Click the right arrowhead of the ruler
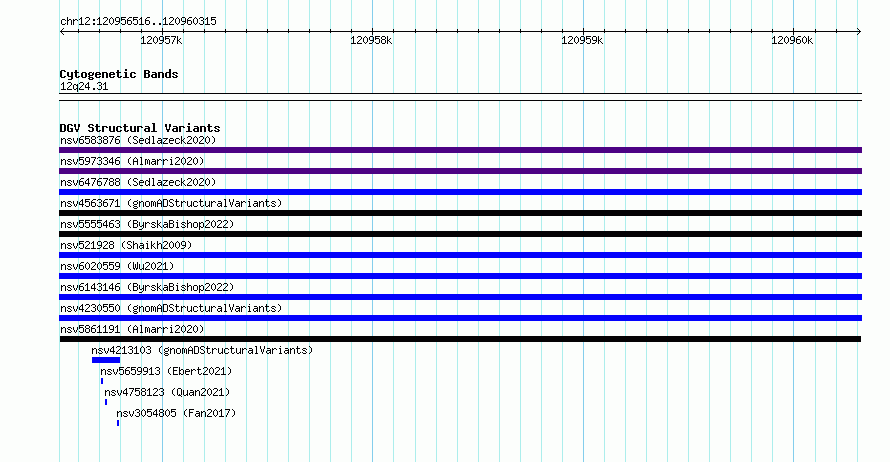Screen dimensions: 890x462 (859, 32)
